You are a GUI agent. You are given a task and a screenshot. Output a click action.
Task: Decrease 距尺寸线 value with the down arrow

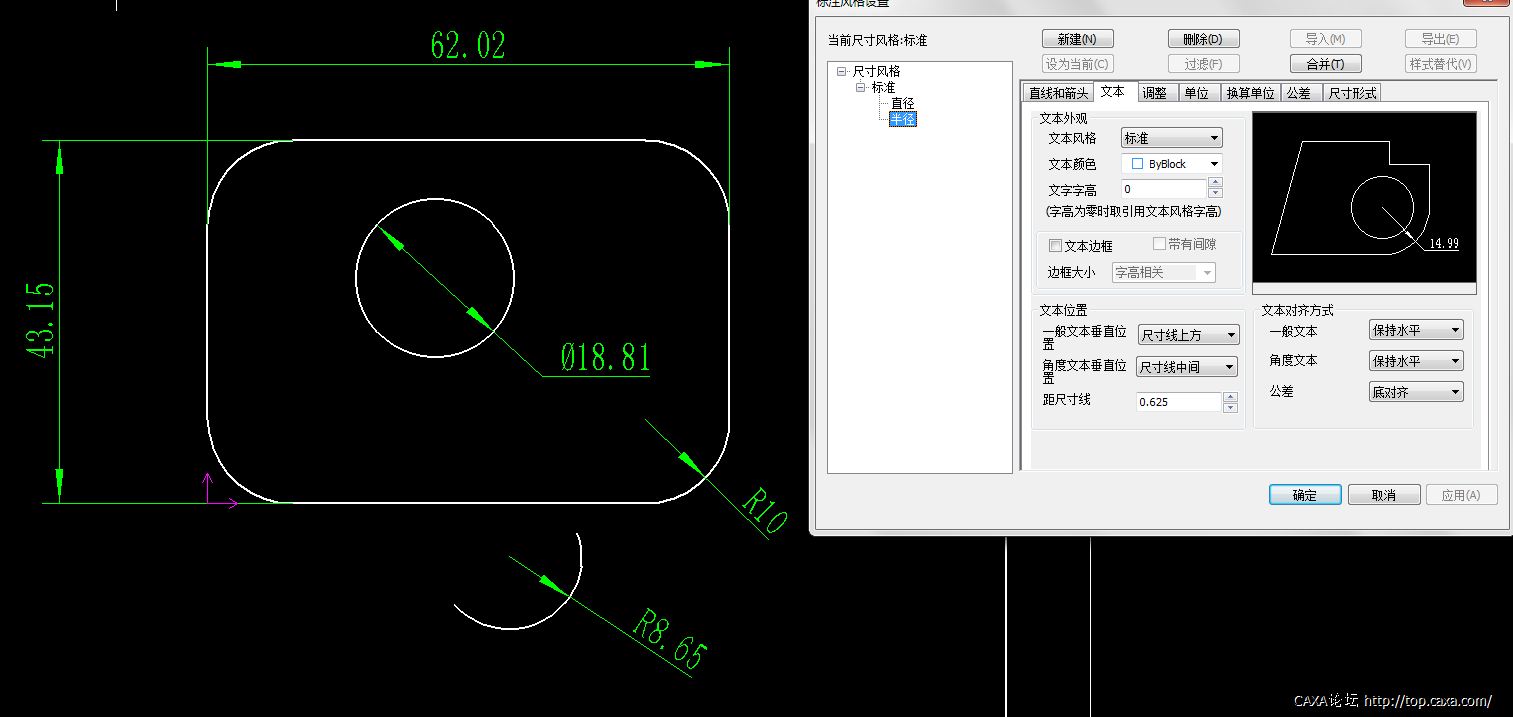(1230, 407)
